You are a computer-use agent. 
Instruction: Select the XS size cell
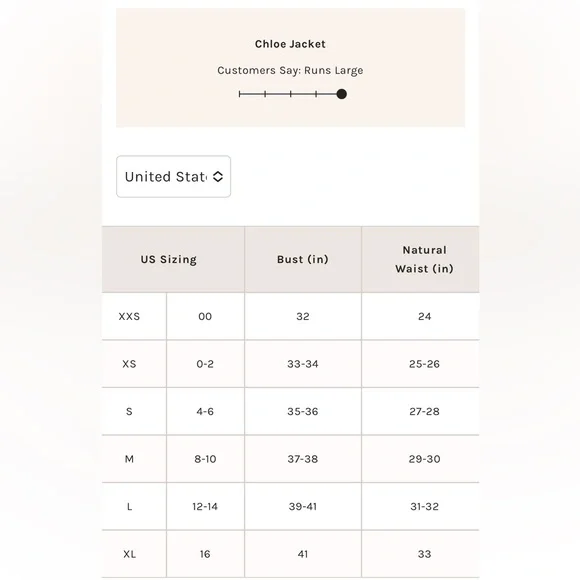tap(129, 364)
